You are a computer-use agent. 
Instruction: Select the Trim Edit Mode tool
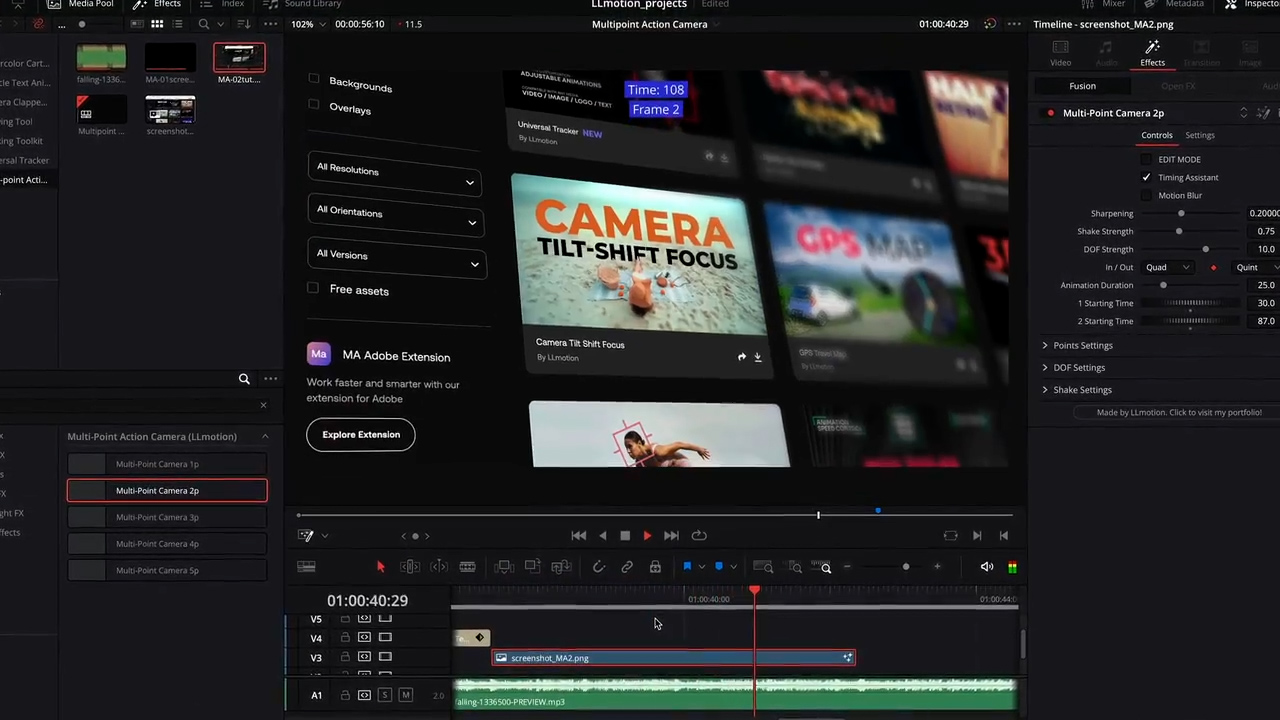coord(410,567)
